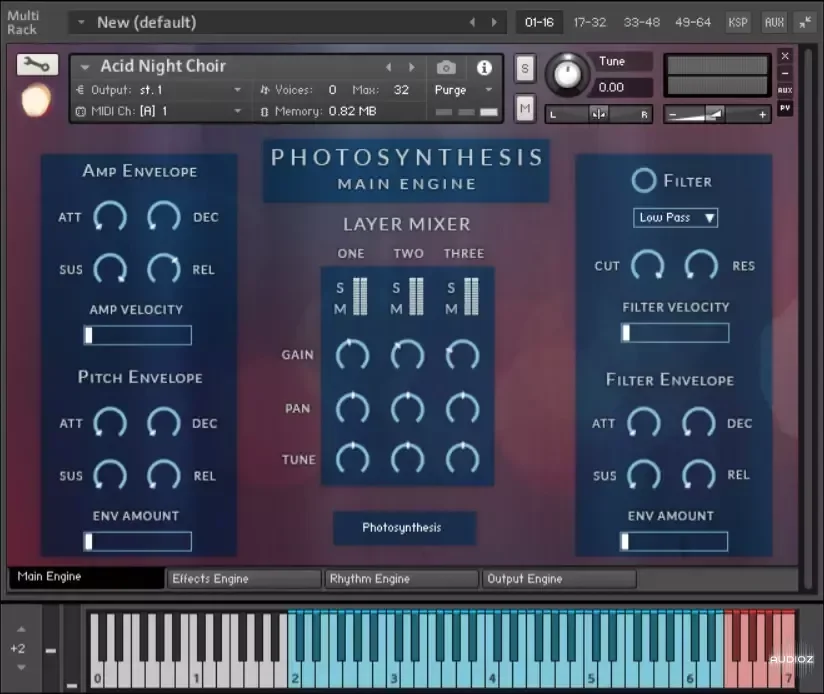Select previous instrument preset arrow

[x=388, y=67]
